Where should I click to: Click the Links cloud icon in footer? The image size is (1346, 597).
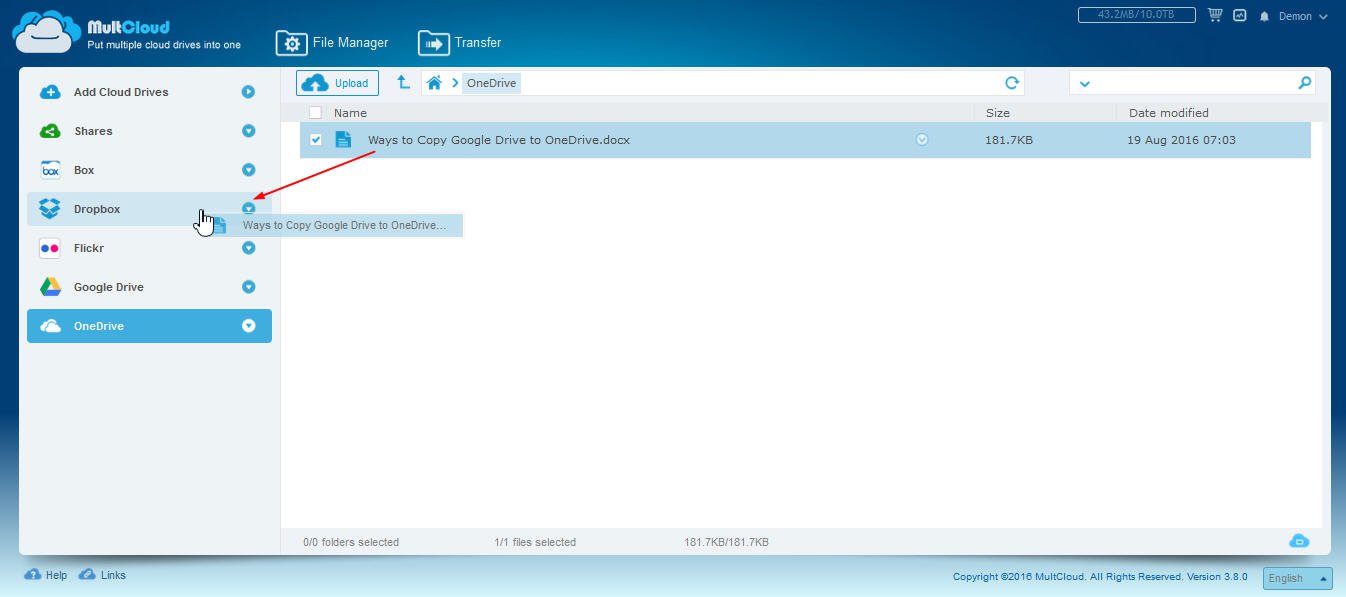87,575
